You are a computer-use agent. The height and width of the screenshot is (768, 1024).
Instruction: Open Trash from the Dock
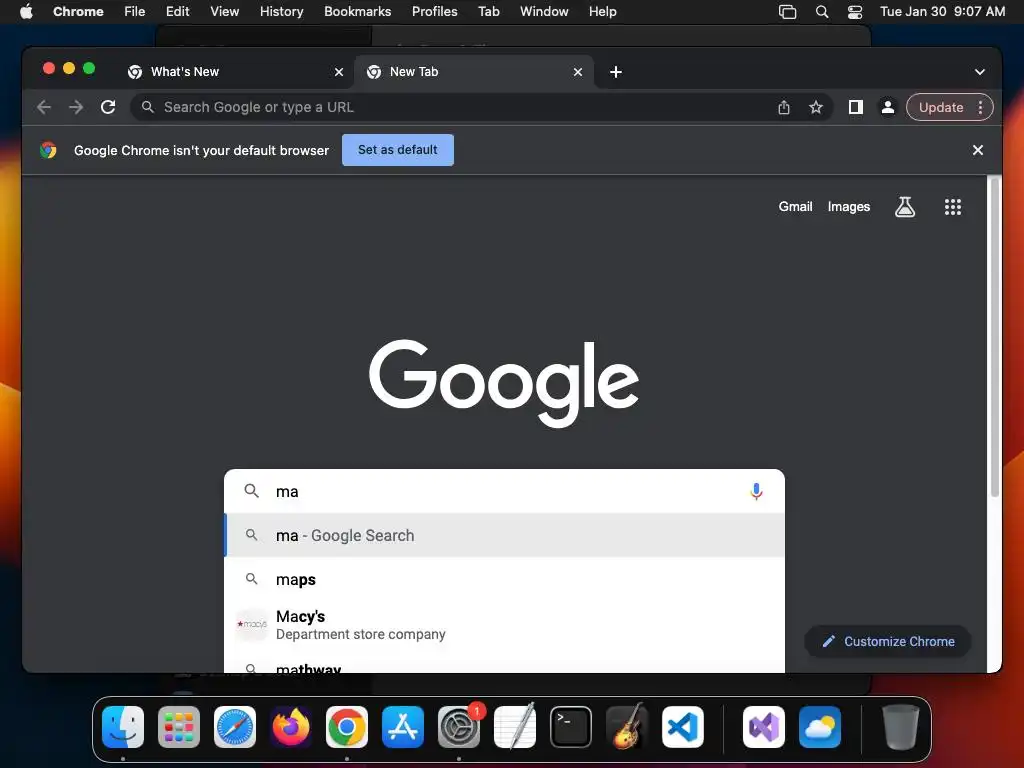pos(901,727)
